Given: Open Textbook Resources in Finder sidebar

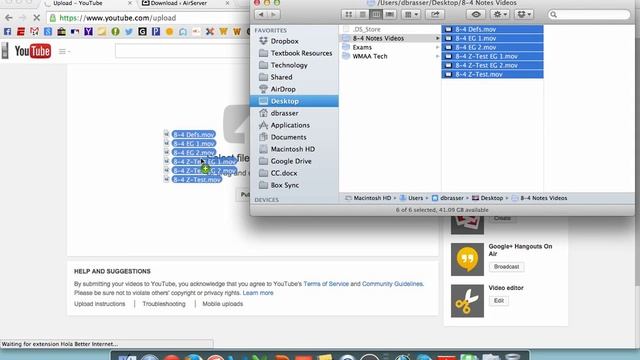Looking at the screenshot, I should click(x=301, y=53).
